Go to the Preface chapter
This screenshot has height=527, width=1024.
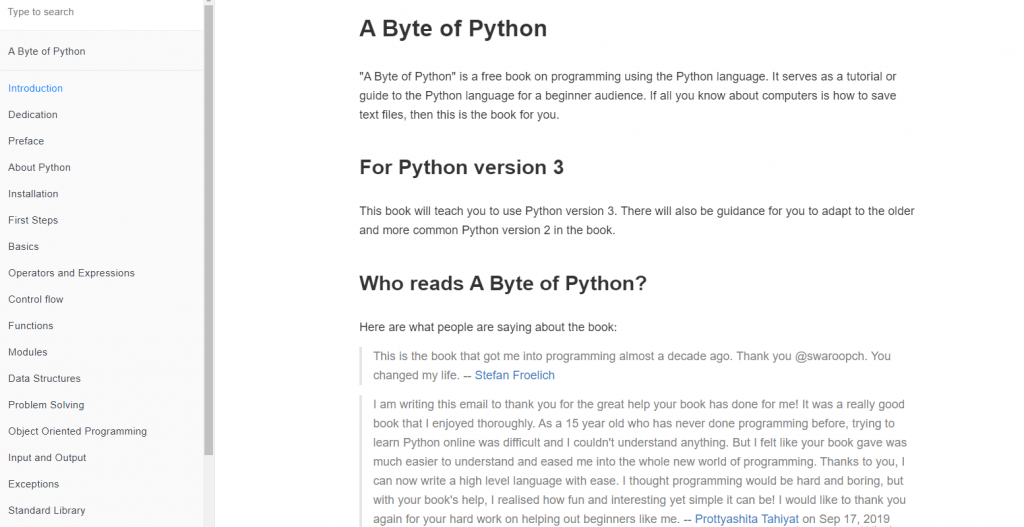coord(26,141)
